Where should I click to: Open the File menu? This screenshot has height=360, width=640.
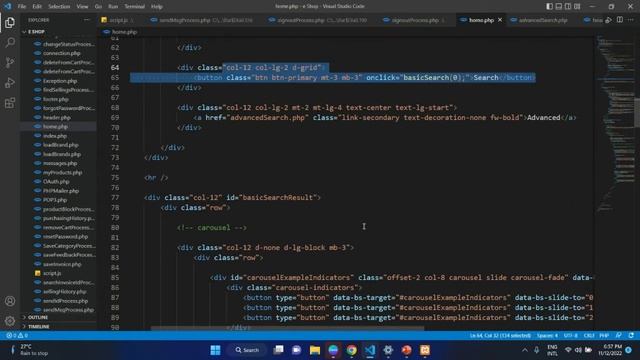point(22,7)
